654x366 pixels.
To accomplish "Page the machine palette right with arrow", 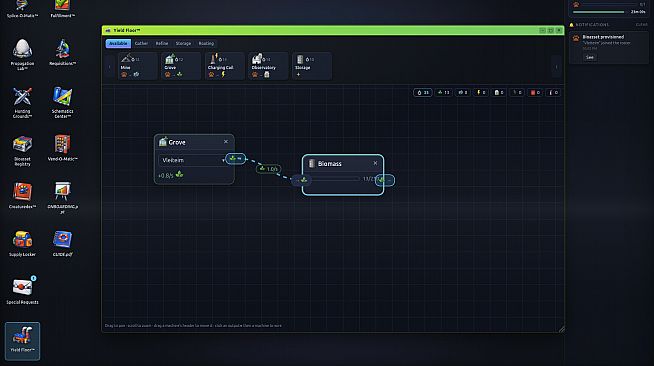I will 556,67.
